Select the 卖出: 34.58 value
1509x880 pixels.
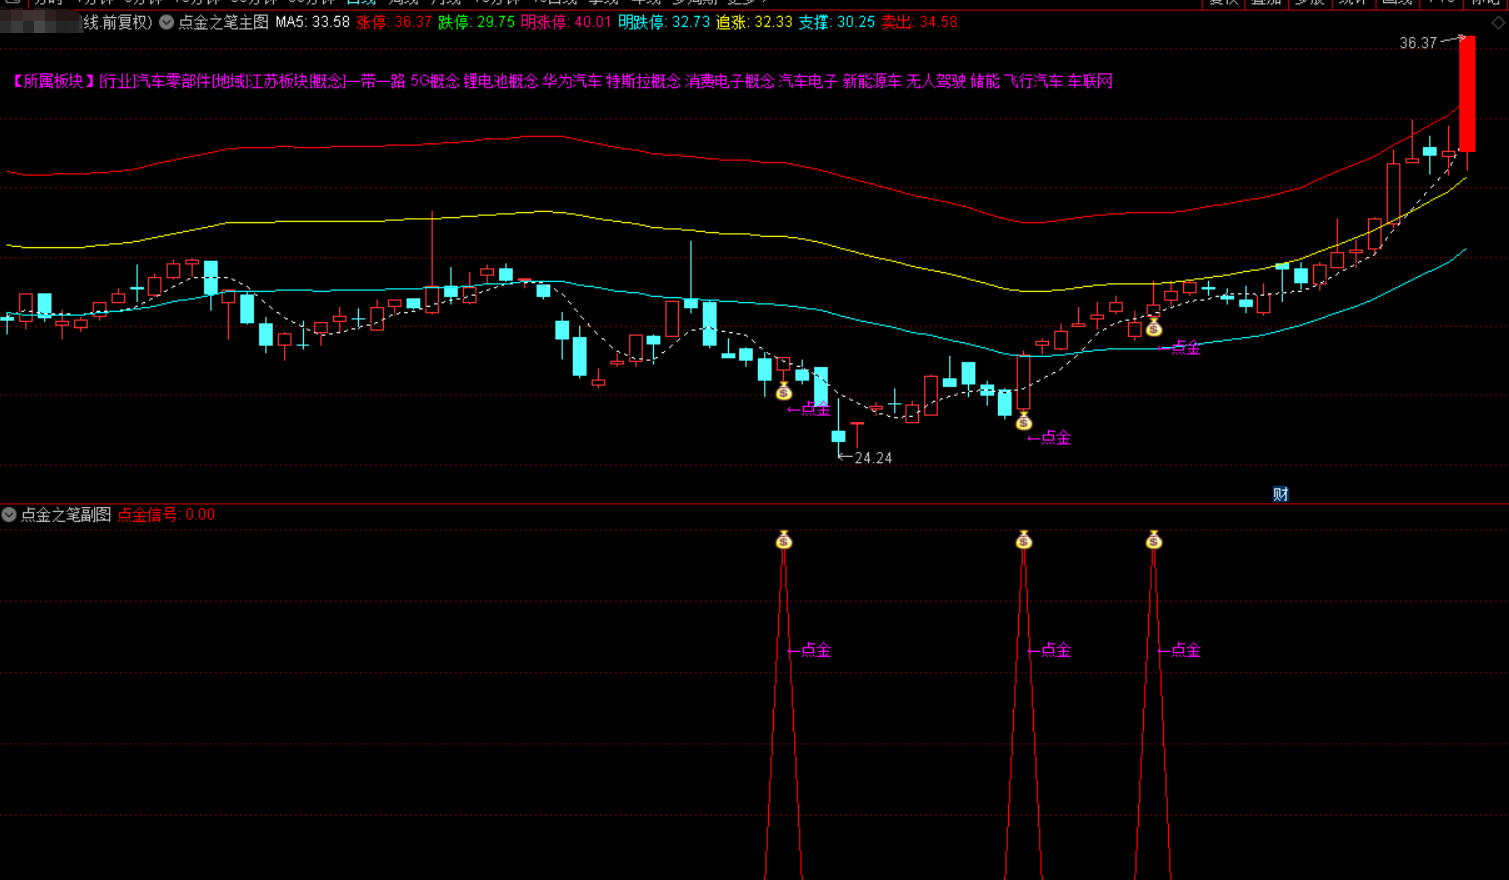point(919,22)
